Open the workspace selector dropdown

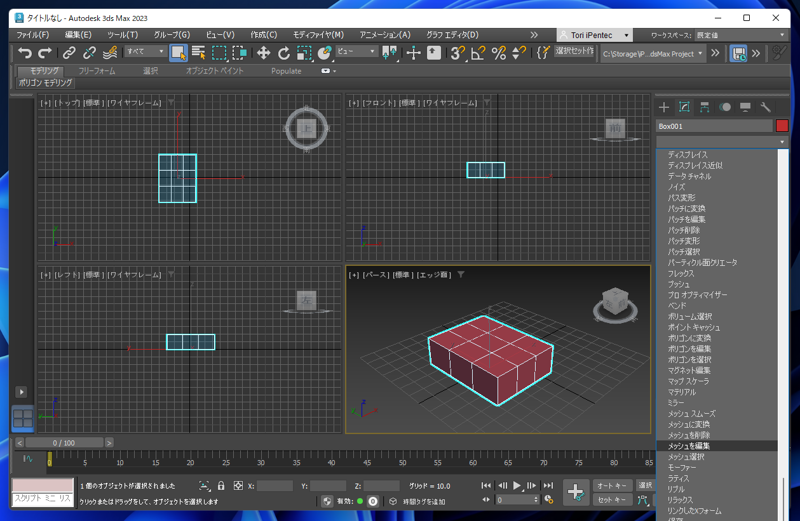[x=740, y=35]
